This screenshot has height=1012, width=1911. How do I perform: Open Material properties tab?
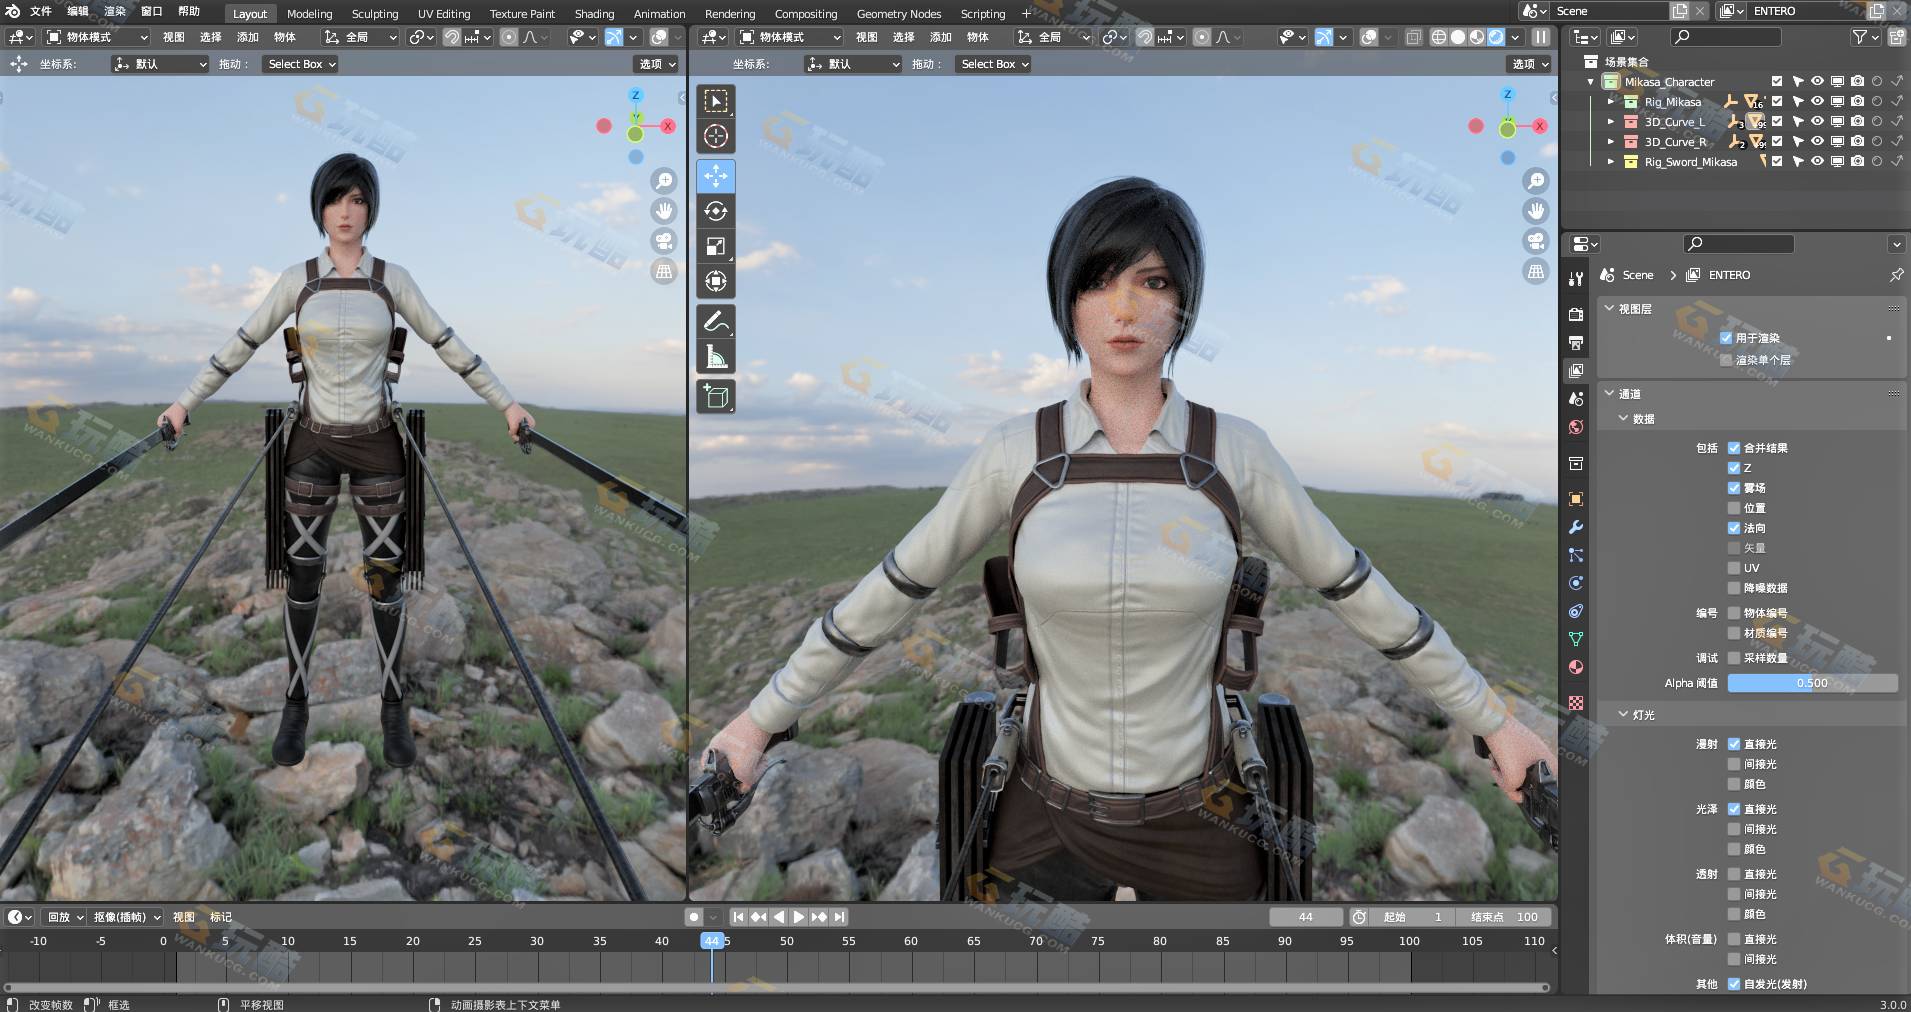point(1576,667)
